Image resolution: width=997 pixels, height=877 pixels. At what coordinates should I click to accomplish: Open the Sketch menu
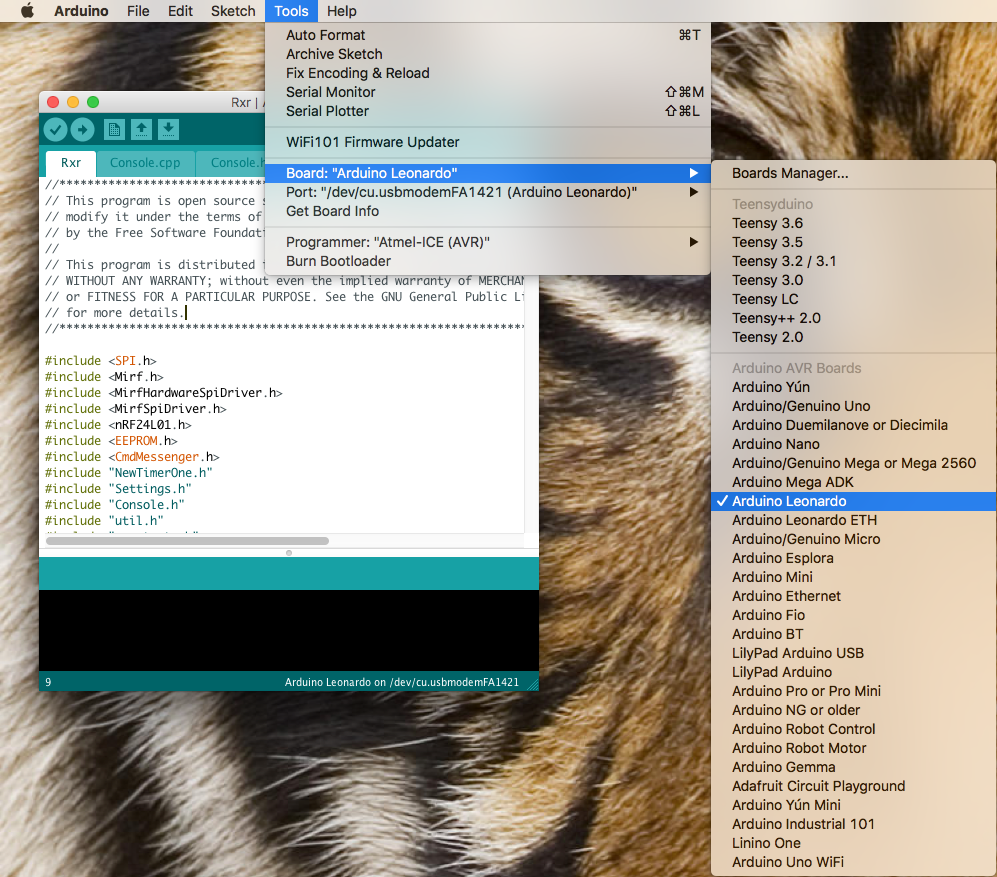point(233,11)
